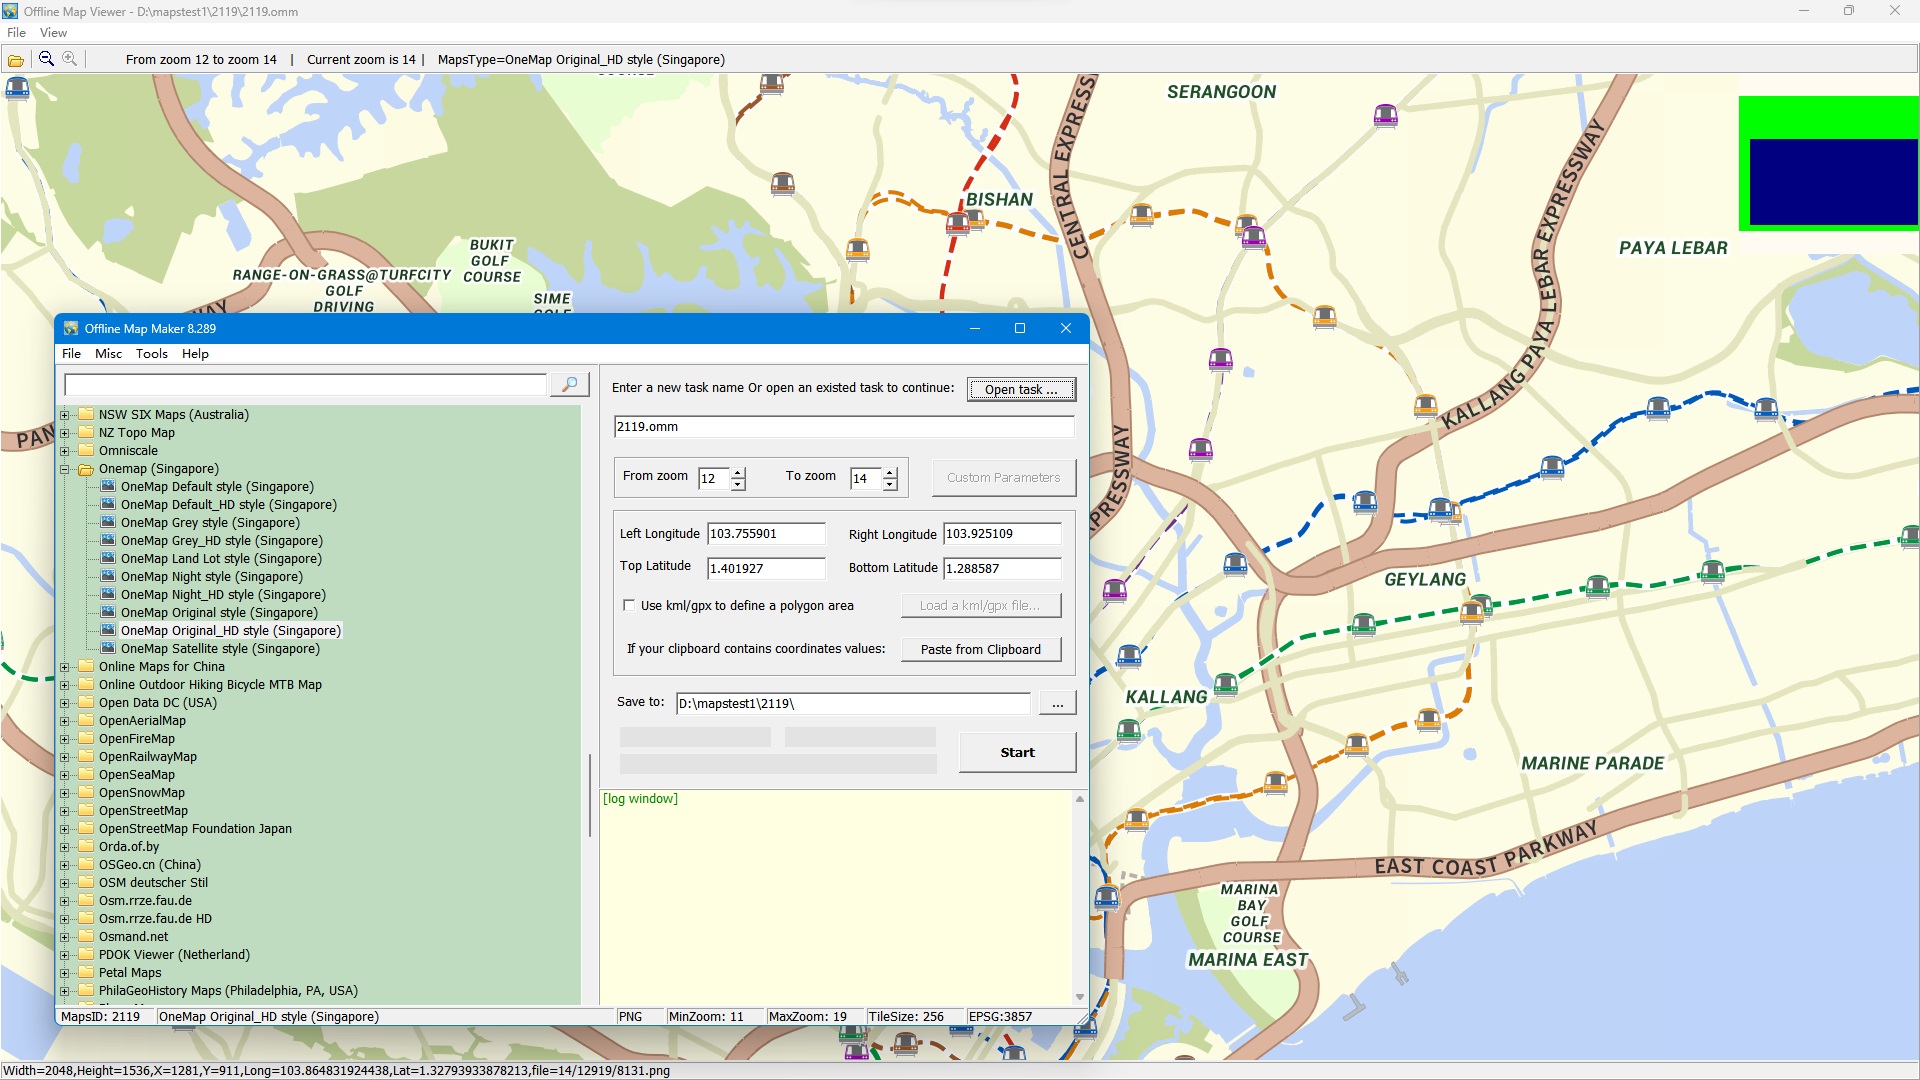1920x1080 pixels.
Task: Click the Left Longitude input field
Action: click(766, 534)
